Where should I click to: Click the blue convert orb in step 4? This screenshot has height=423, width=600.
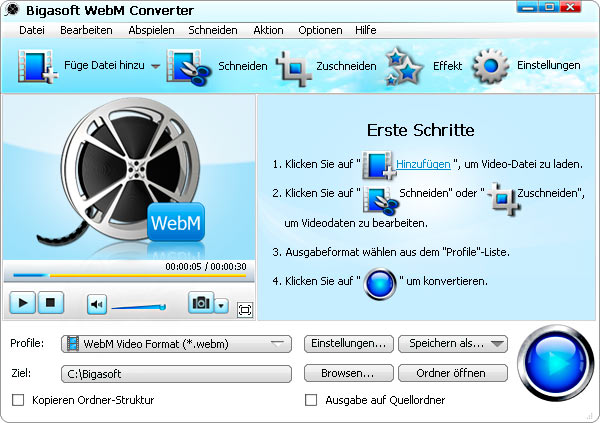[380, 284]
